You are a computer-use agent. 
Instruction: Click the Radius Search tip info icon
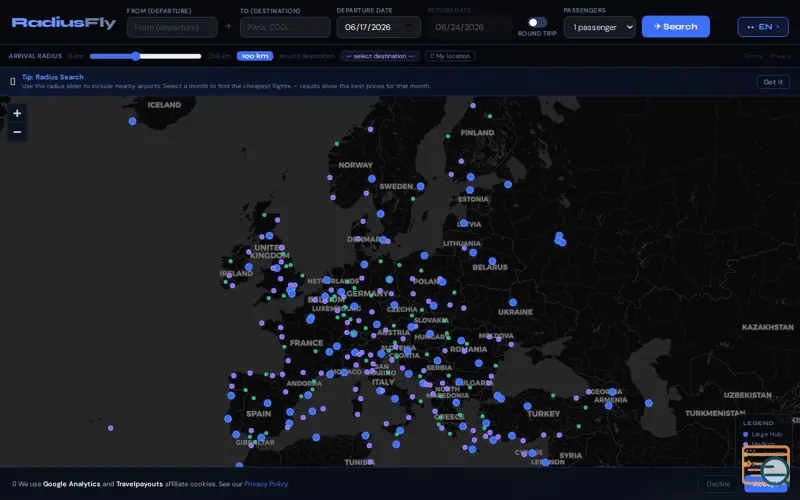coord(13,82)
